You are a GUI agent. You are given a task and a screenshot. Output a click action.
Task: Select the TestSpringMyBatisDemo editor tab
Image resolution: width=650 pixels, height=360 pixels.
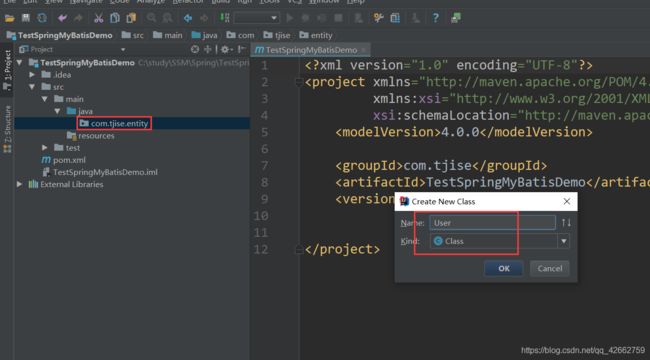coord(310,50)
